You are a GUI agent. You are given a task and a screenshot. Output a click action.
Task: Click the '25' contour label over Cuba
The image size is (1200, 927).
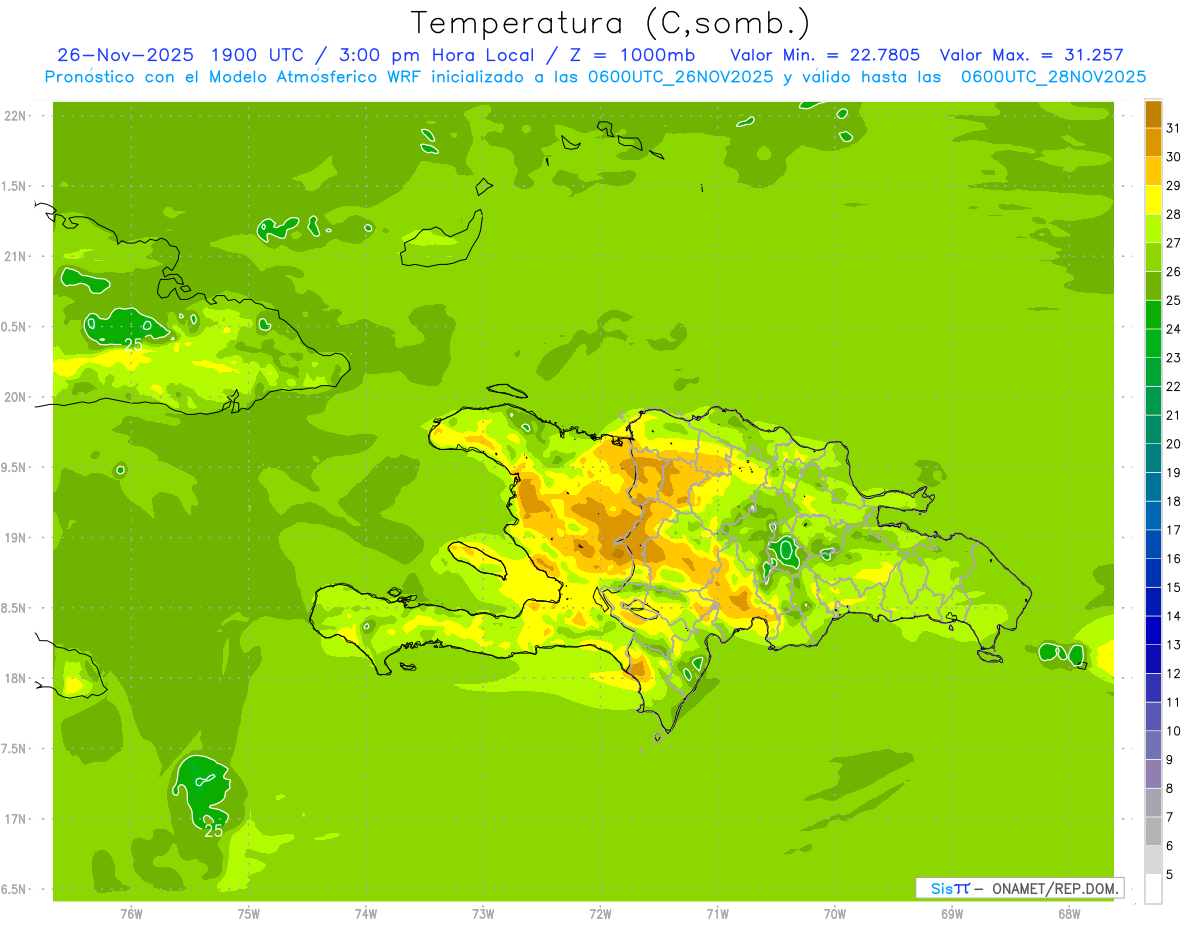point(133,344)
